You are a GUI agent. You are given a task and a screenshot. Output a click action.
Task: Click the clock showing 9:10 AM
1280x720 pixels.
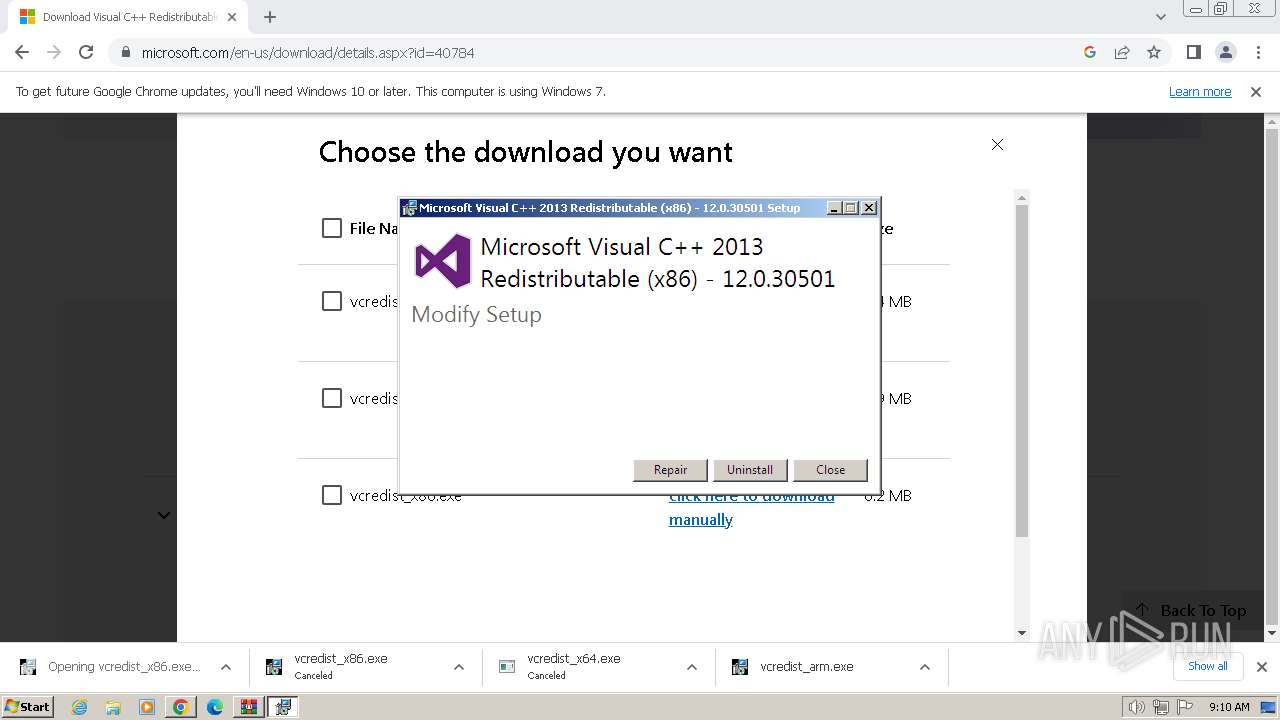coord(1229,707)
